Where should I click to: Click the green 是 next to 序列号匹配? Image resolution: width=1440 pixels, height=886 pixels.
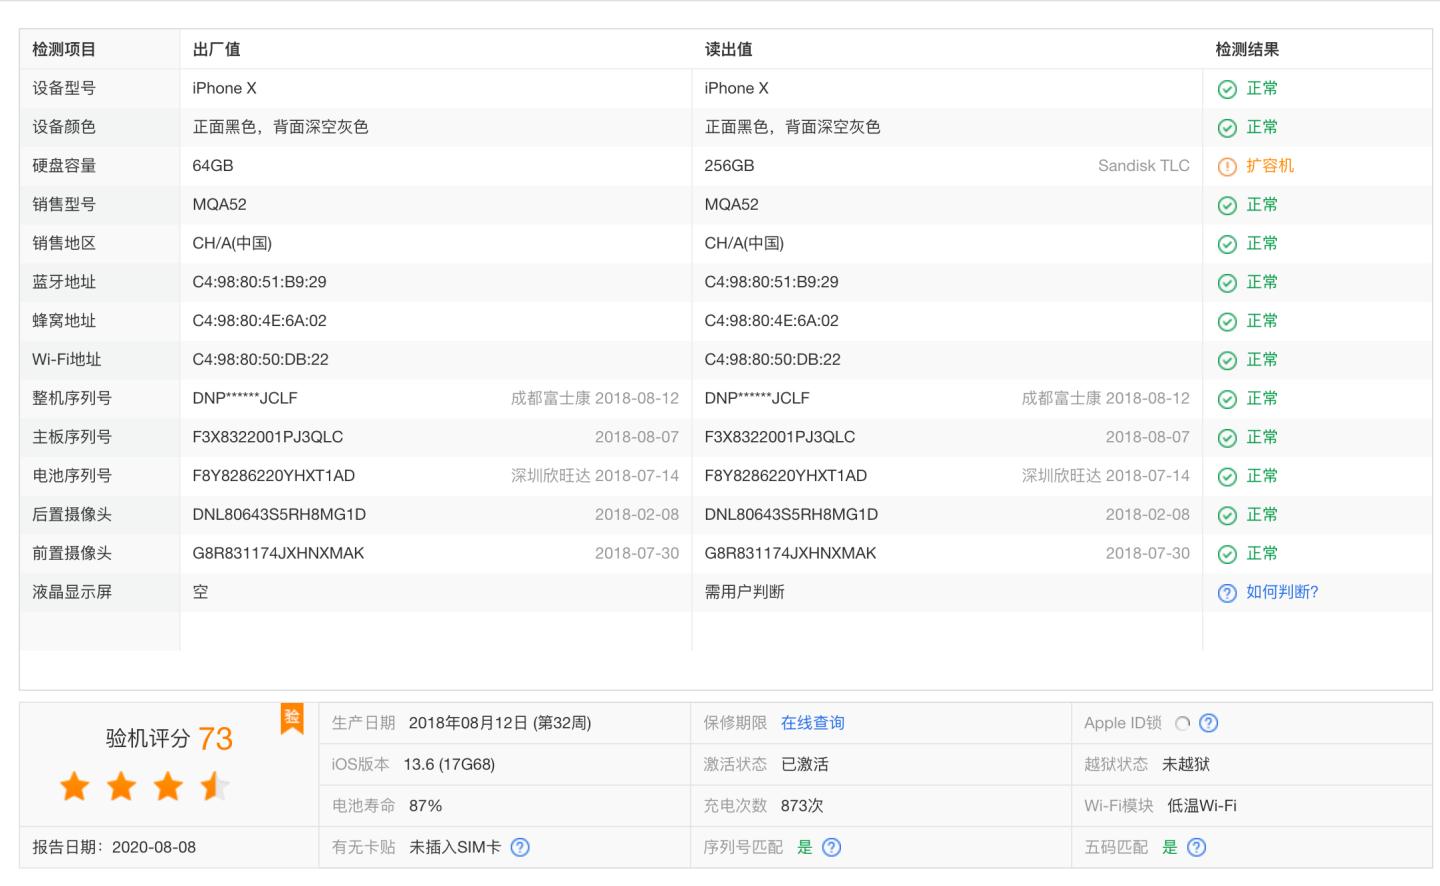(807, 847)
